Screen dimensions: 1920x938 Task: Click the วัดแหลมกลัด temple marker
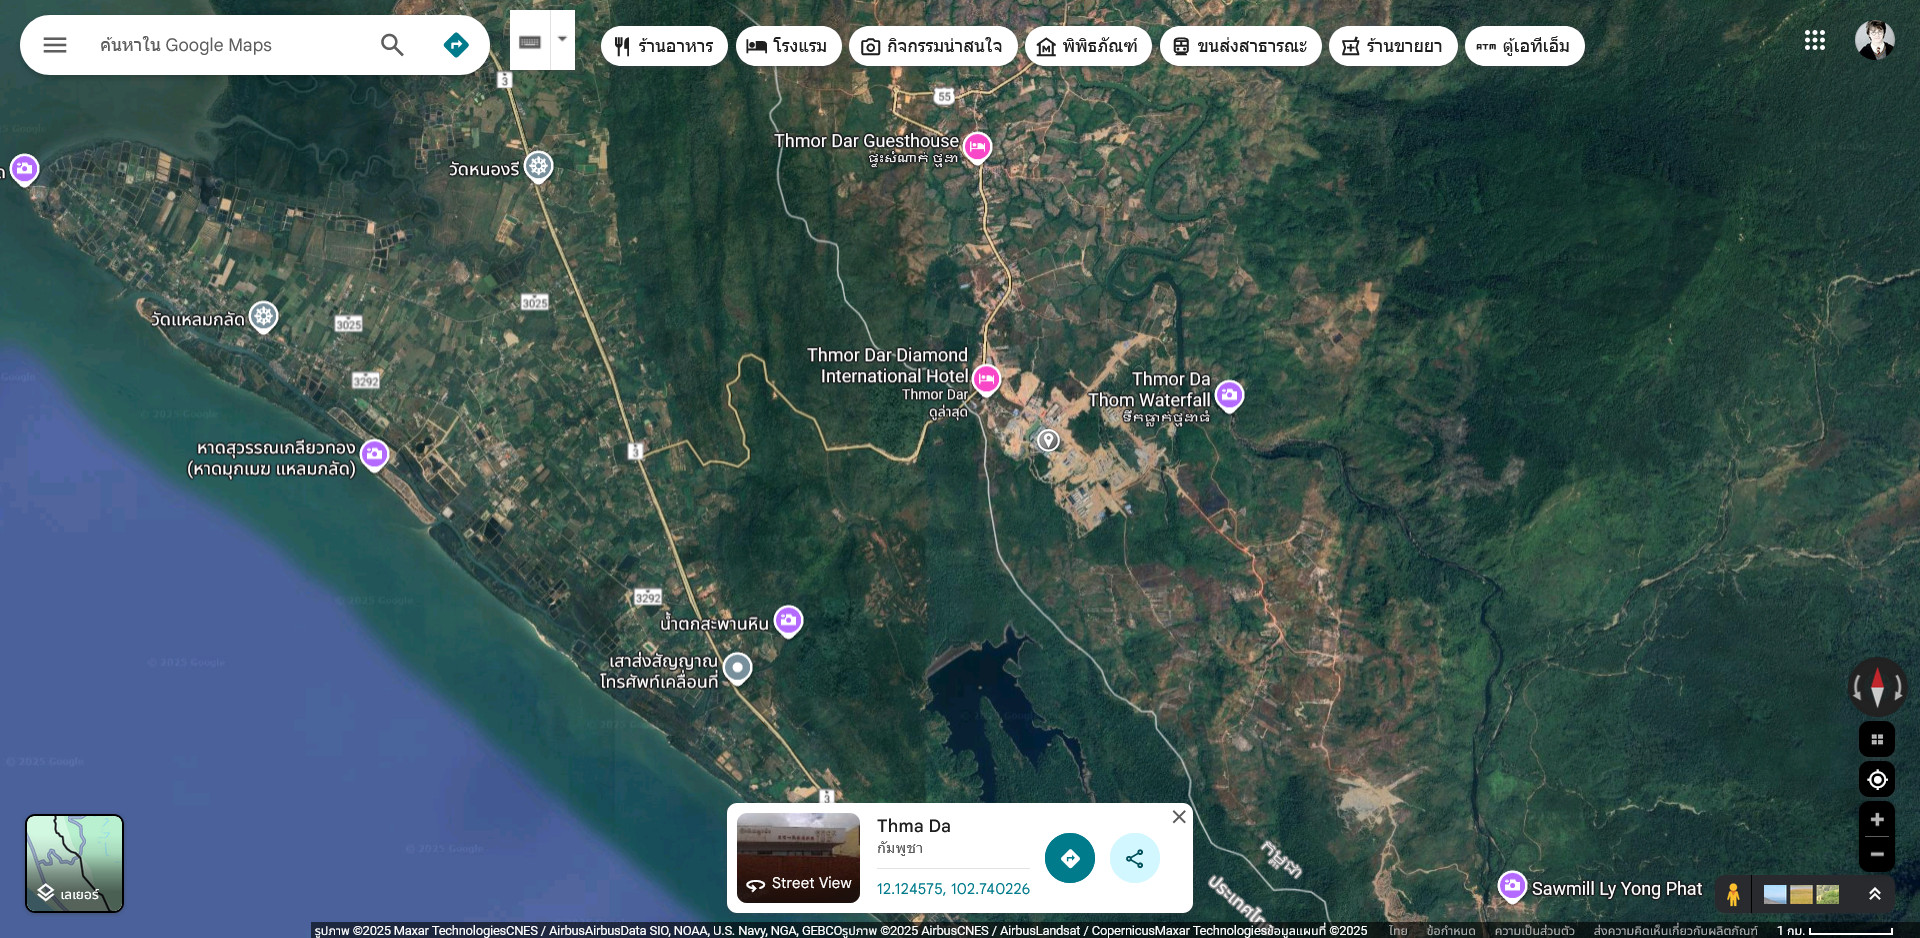point(263,317)
